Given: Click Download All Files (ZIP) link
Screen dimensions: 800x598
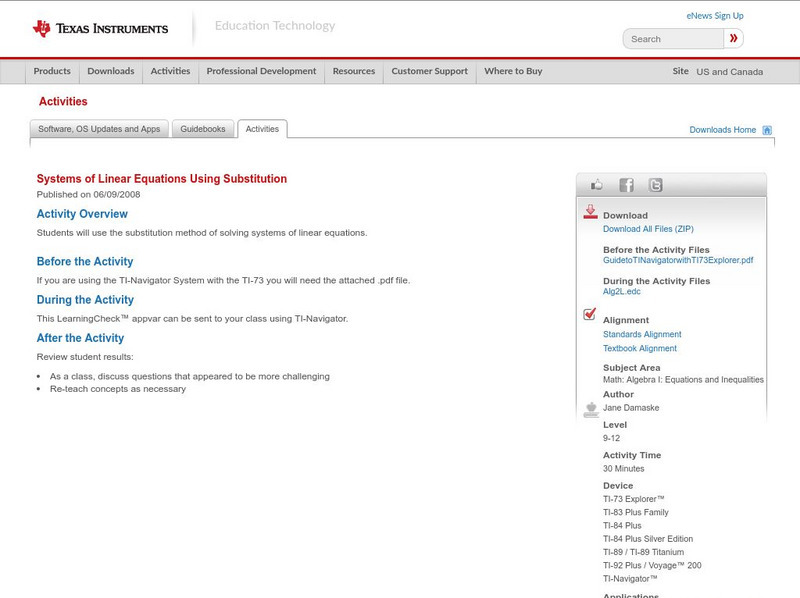Looking at the screenshot, I should [648, 229].
